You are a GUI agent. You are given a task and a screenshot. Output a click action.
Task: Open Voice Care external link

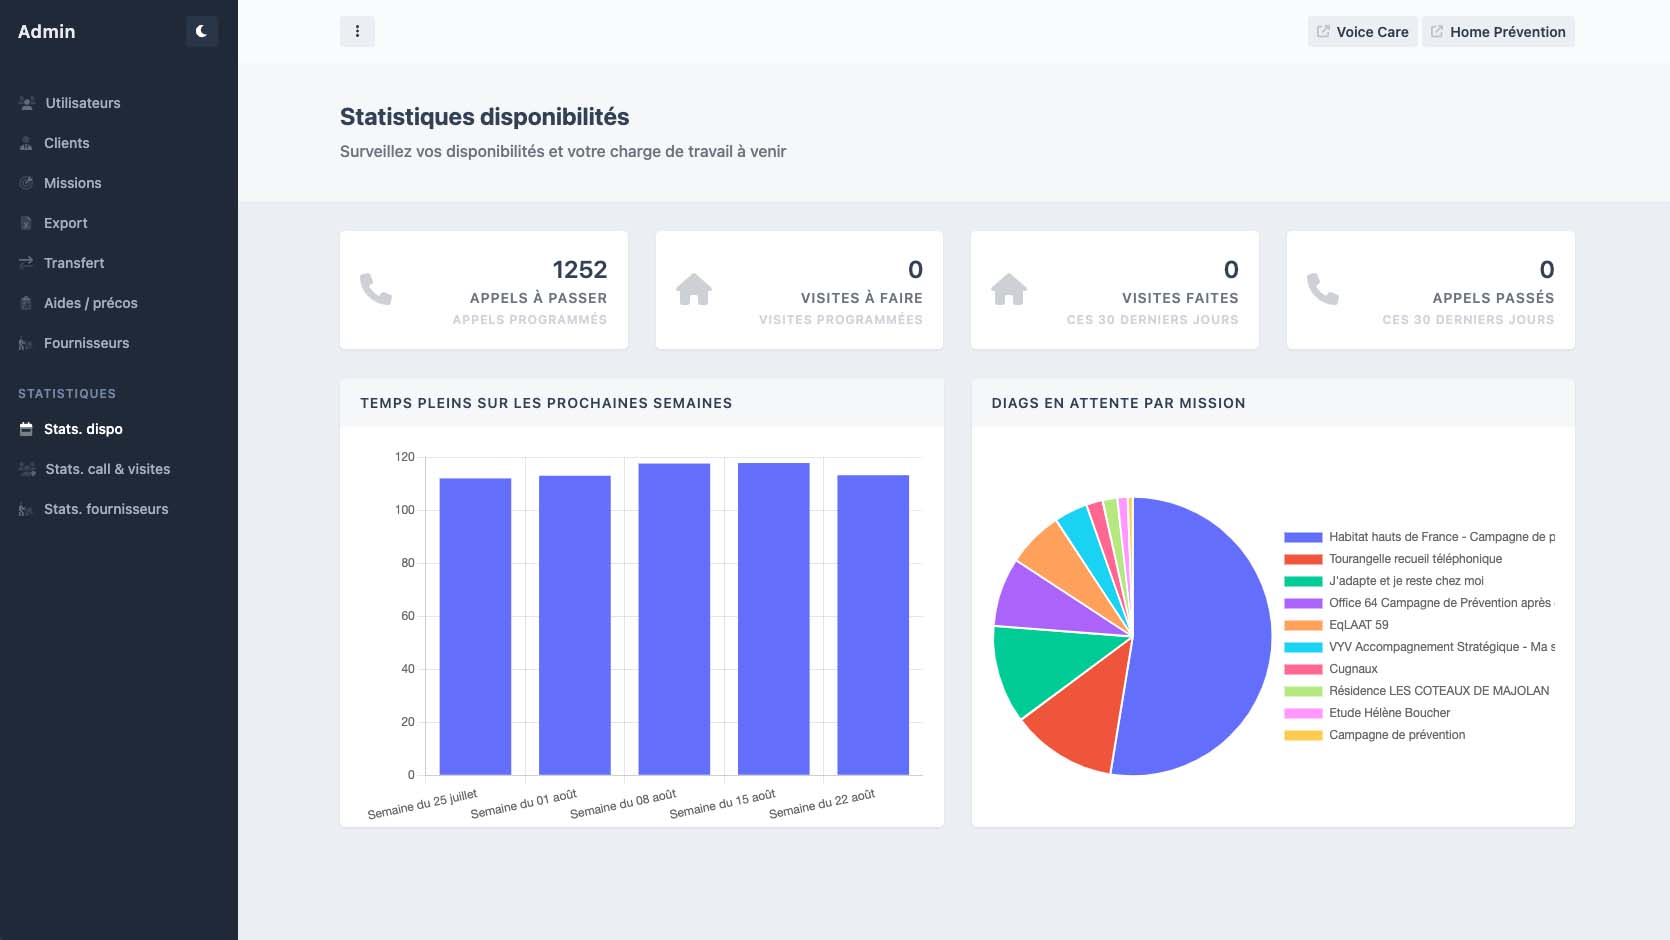tap(1362, 31)
